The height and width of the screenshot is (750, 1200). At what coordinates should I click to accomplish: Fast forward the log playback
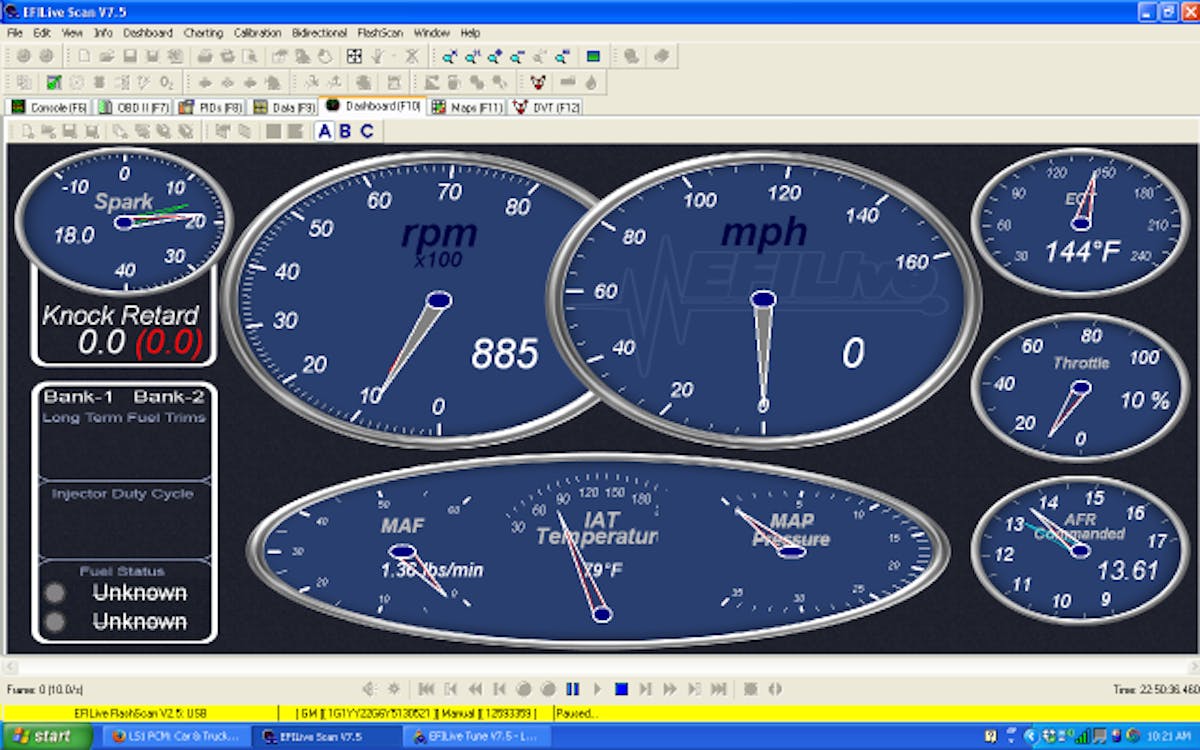(670, 688)
